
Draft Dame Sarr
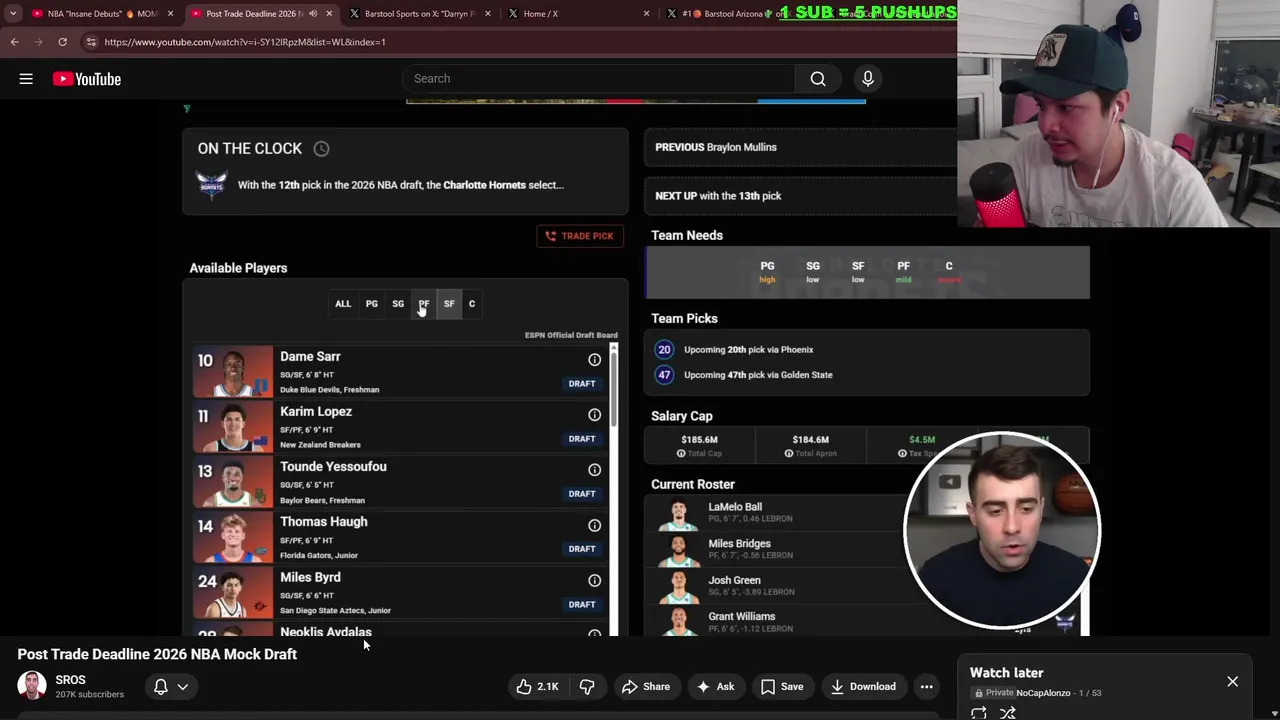582,384
